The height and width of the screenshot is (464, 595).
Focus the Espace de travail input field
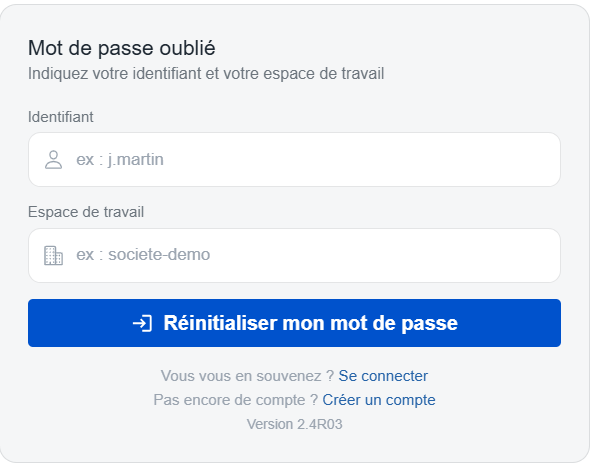click(x=294, y=255)
